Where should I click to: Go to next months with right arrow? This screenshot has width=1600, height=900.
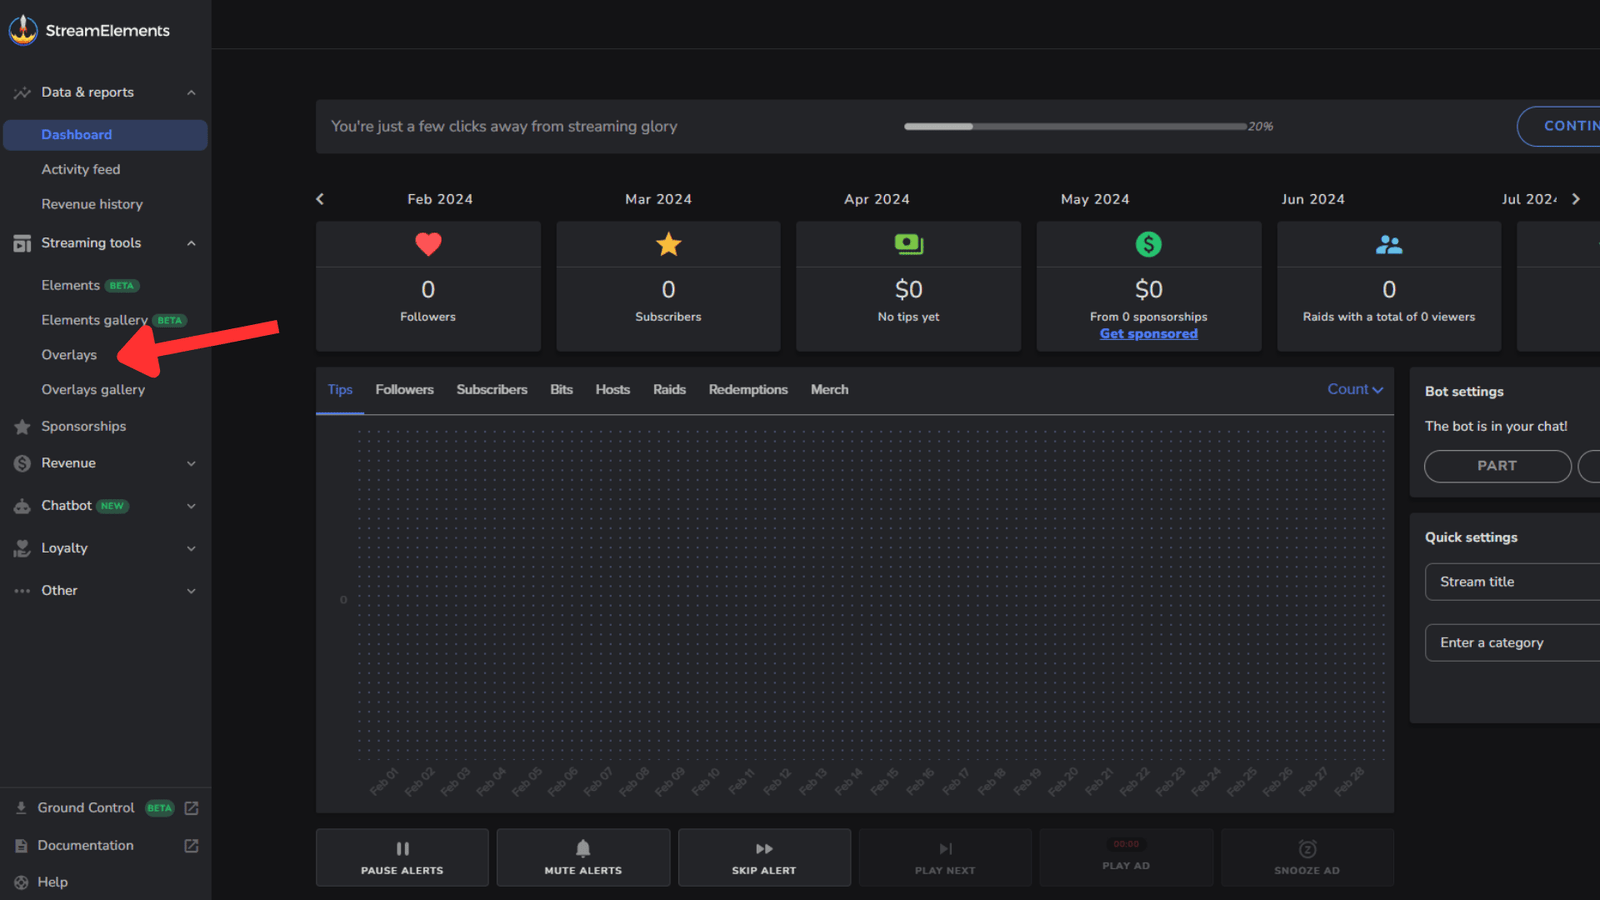(x=1576, y=199)
